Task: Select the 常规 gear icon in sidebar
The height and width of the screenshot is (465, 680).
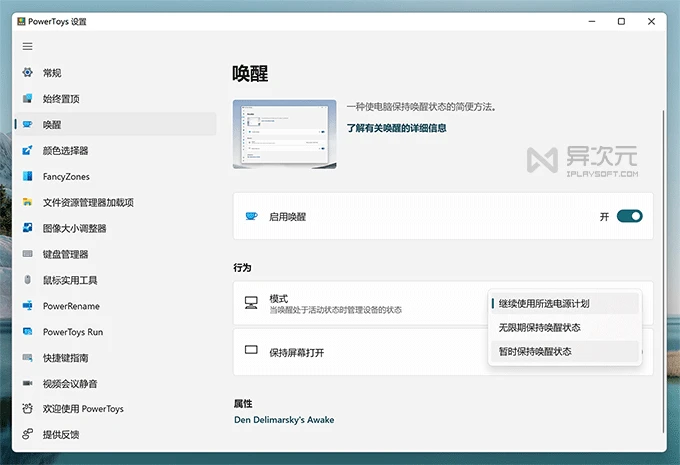Action: [28, 73]
